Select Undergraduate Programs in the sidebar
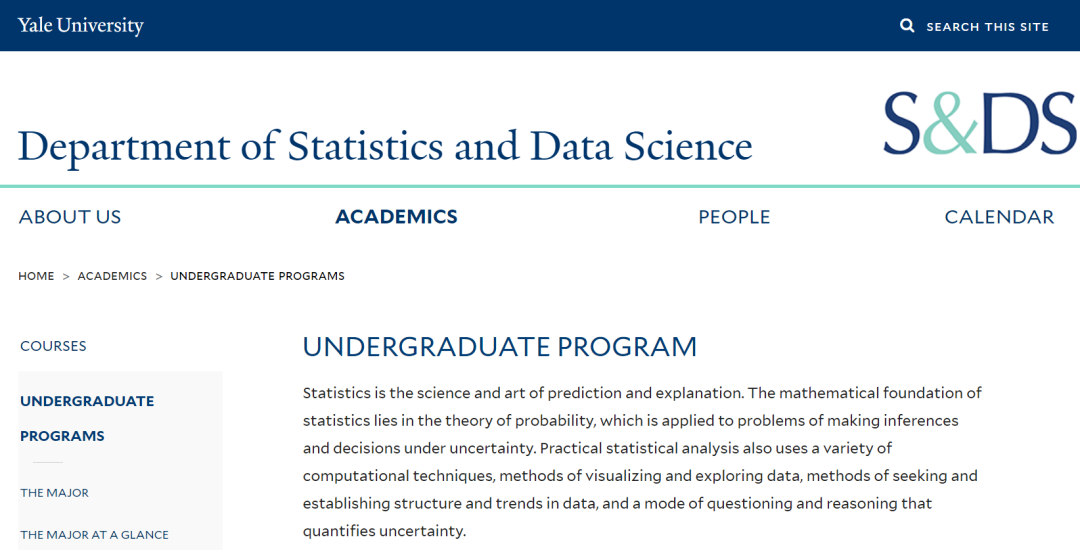The width and height of the screenshot is (1080, 550). point(87,418)
